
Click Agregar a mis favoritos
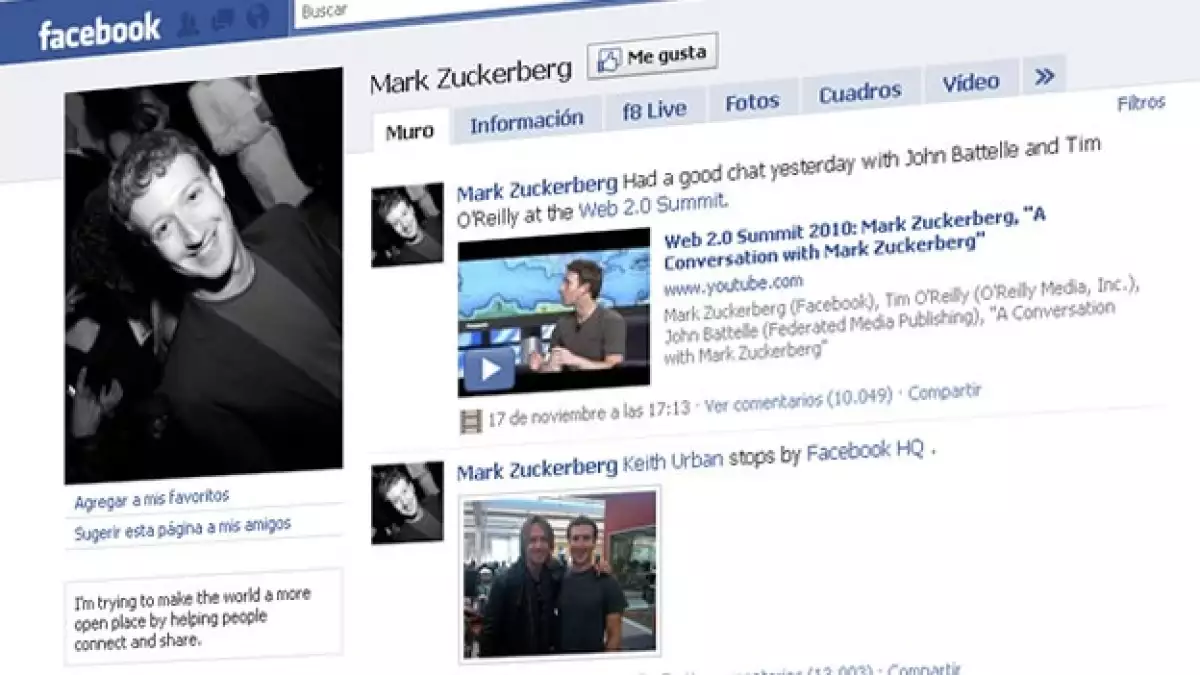(x=152, y=498)
